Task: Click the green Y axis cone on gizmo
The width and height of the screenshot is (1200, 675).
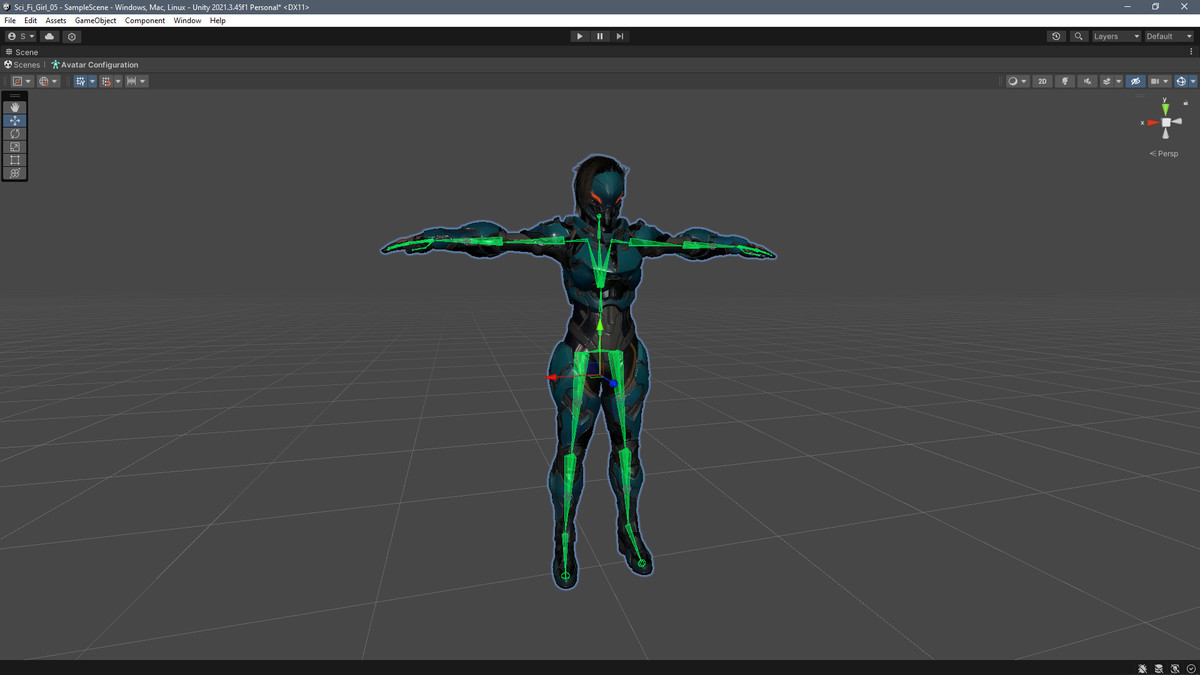Action: point(1165,108)
